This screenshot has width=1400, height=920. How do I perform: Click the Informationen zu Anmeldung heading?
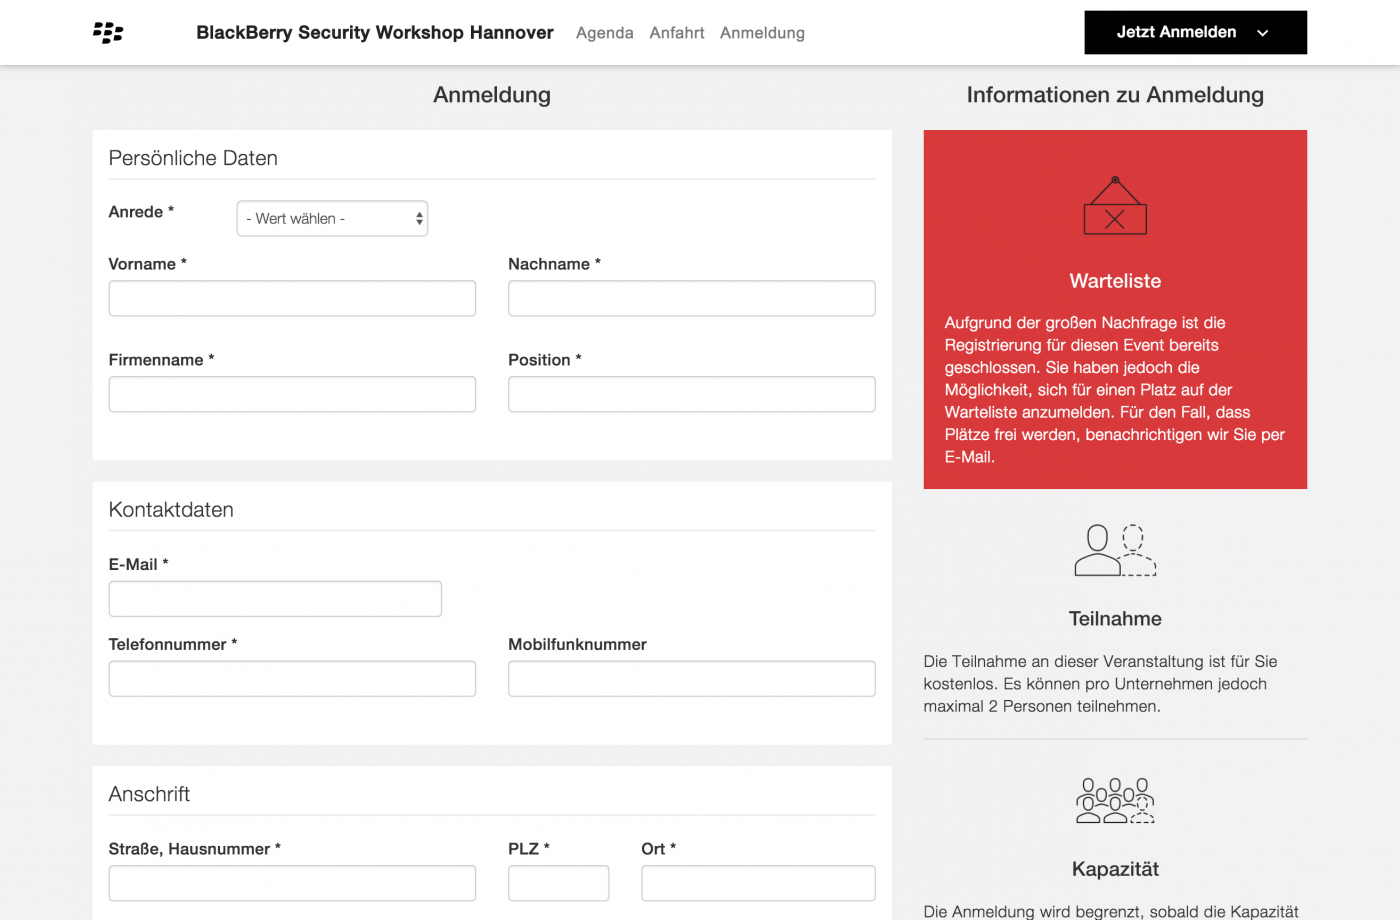(x=1115, y=95)
